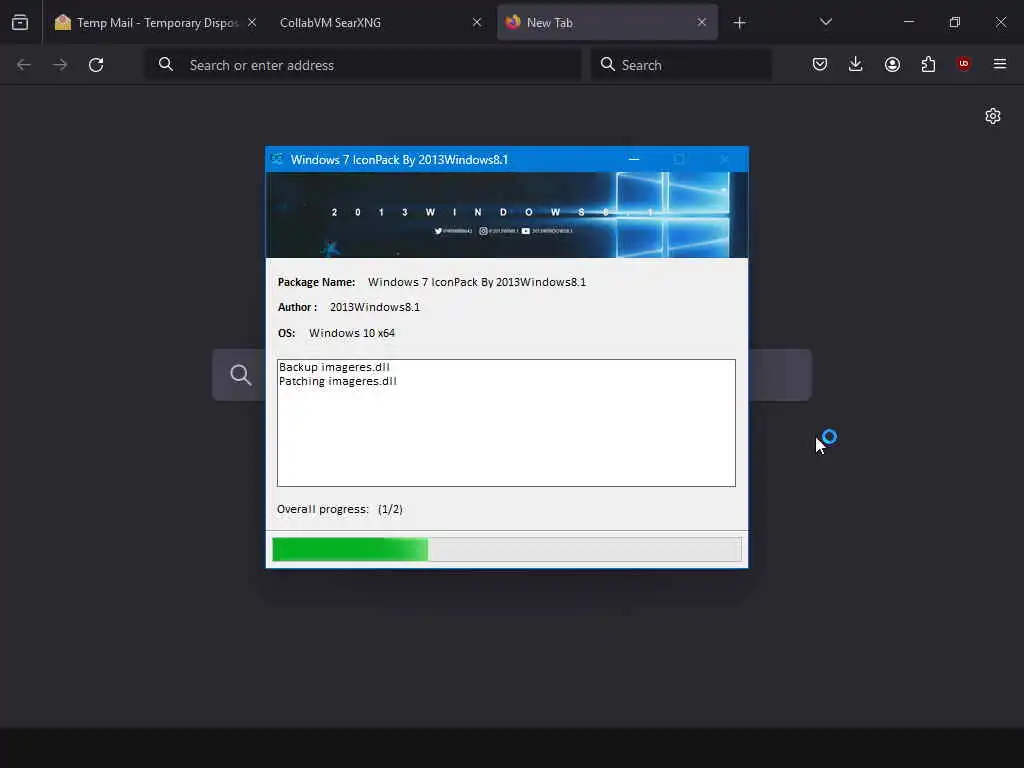Viewport: 1024px width, 768px height.
Task: Focus the Search or enter address bar
Action: pyautogui.click(x=363, y=65)
